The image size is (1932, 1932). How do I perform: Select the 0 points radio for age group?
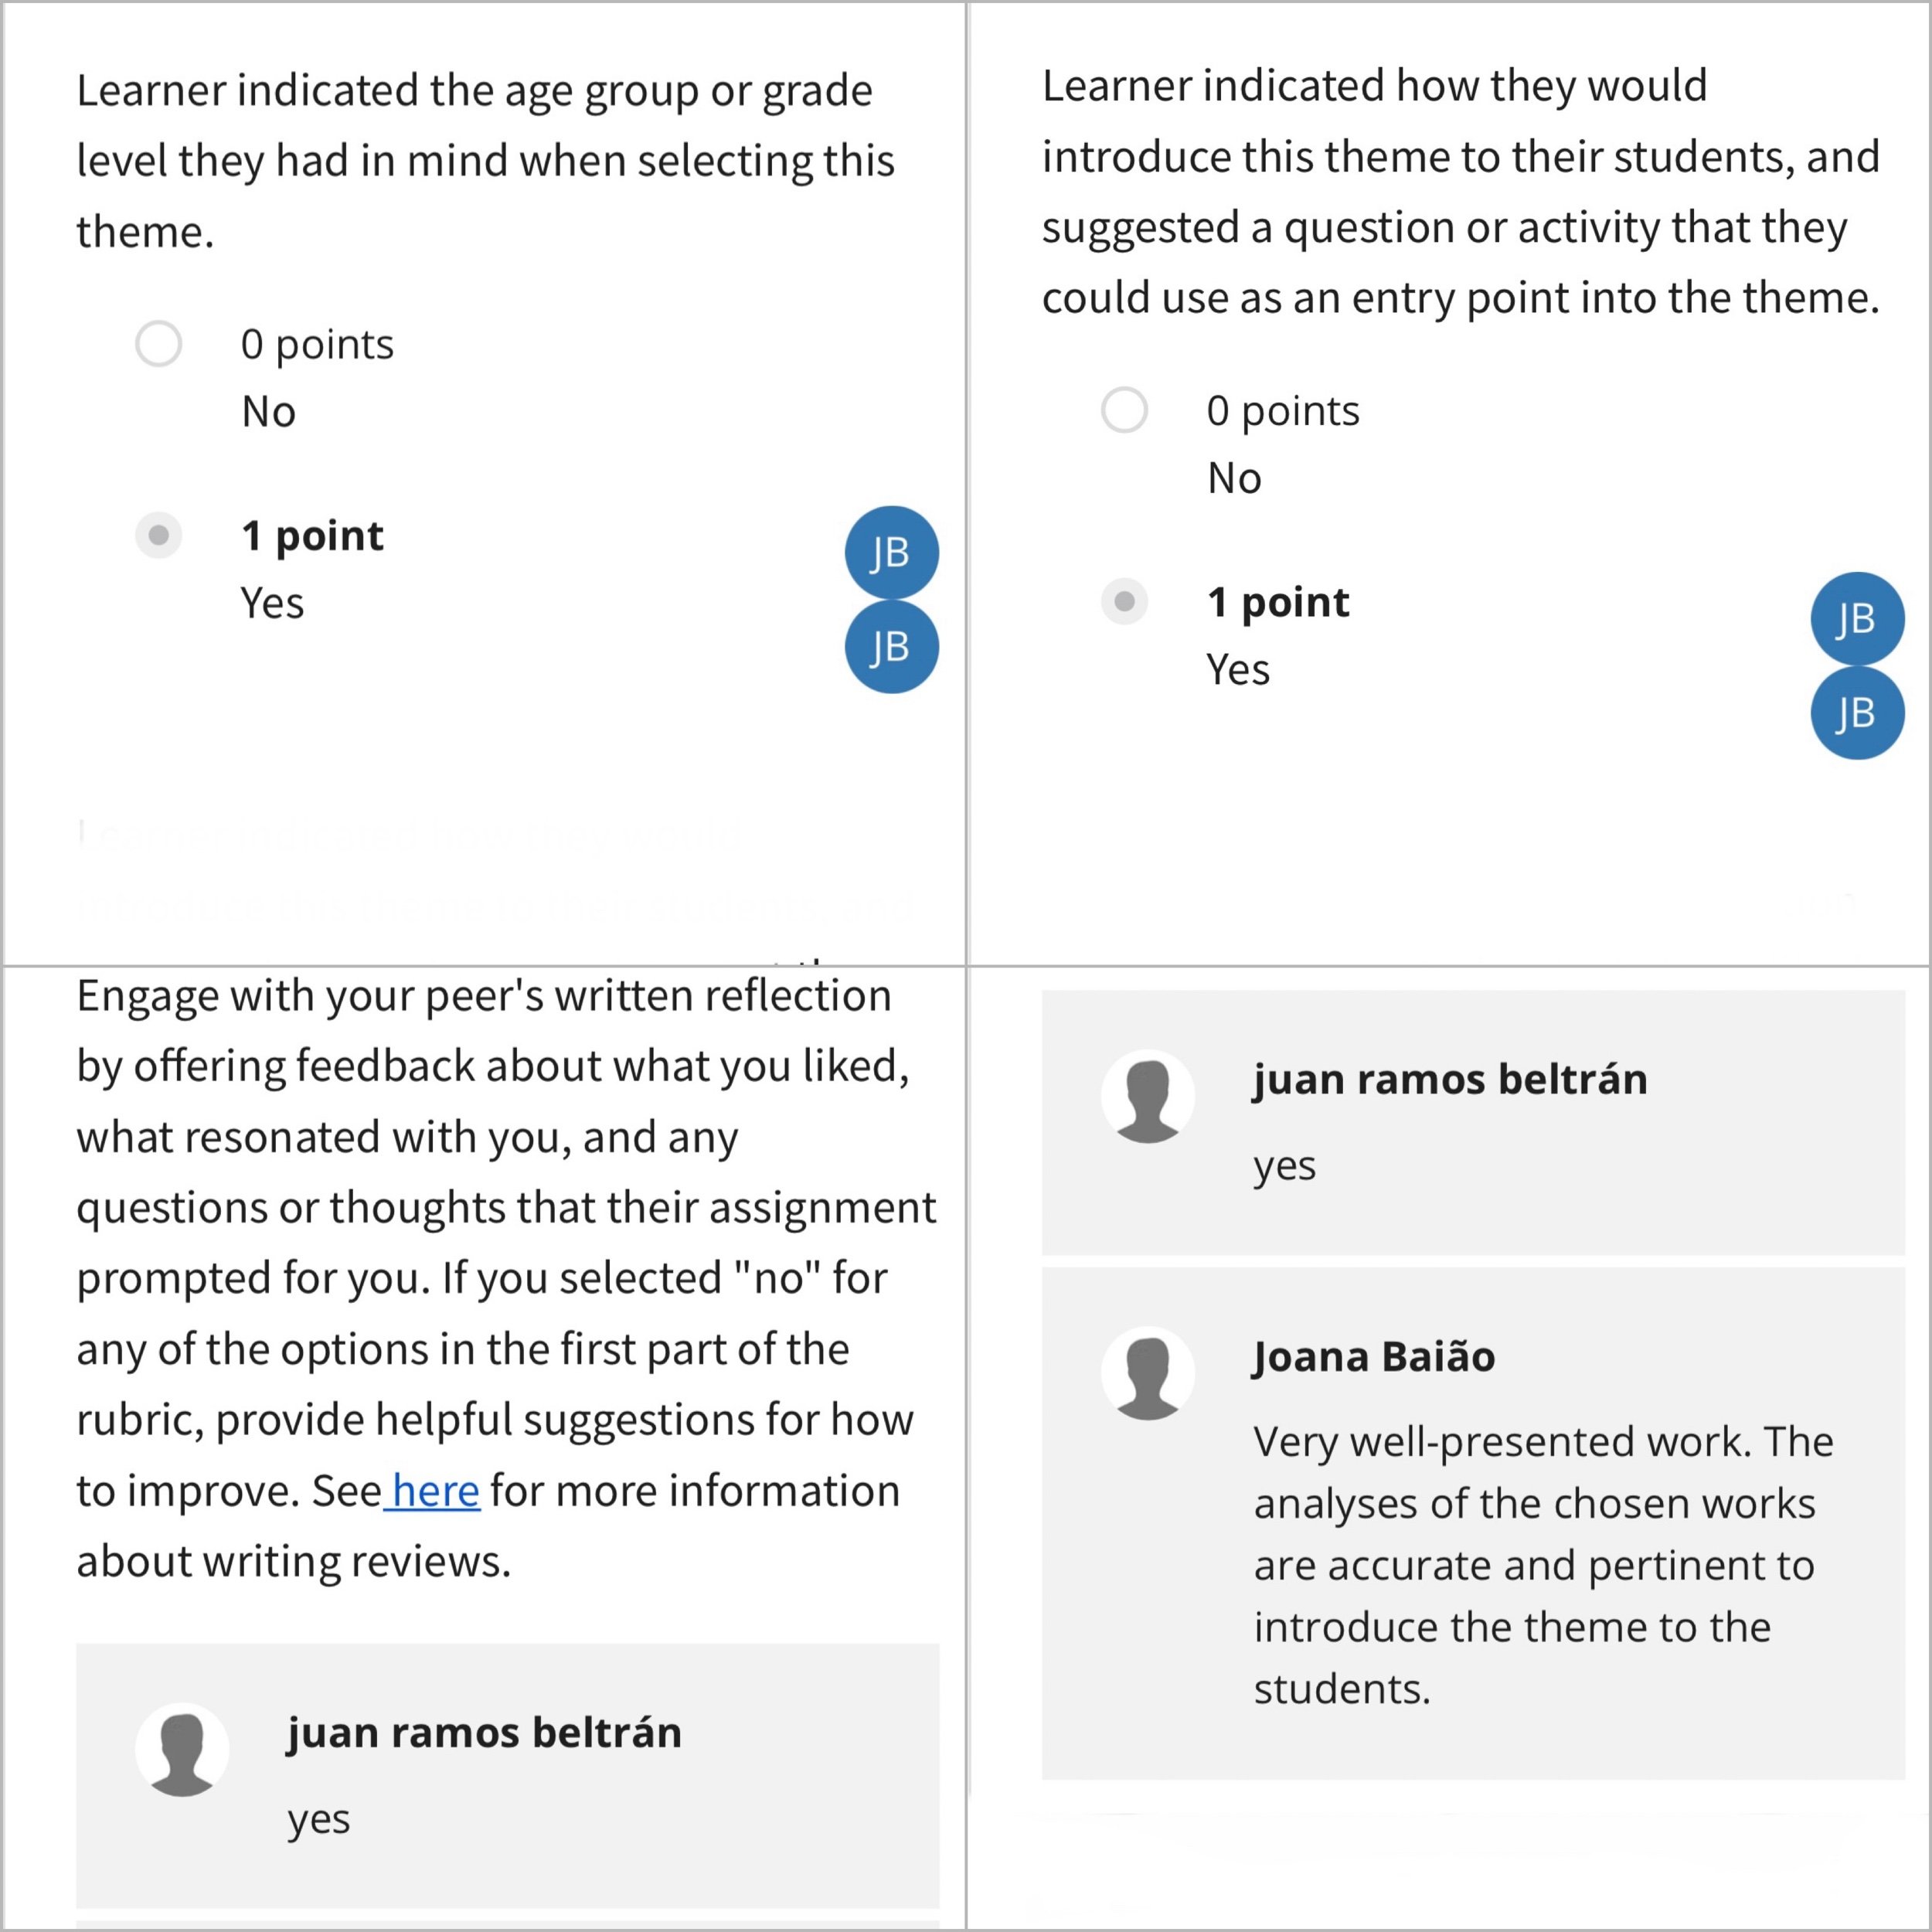(x=158, y=344)
